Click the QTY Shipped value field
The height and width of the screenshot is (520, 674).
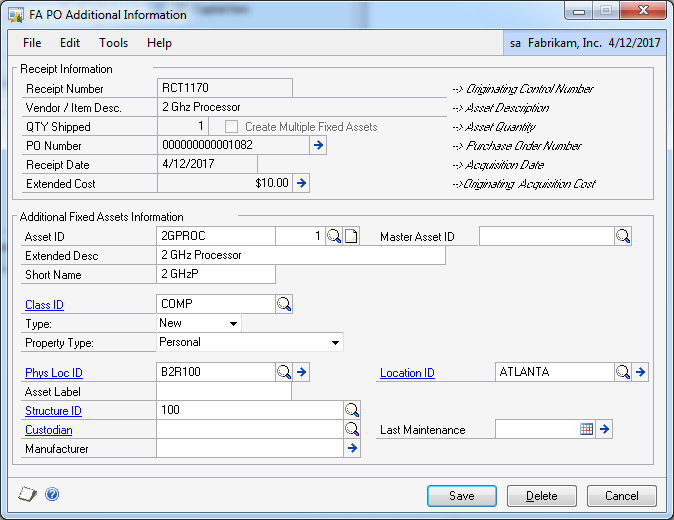183,126
